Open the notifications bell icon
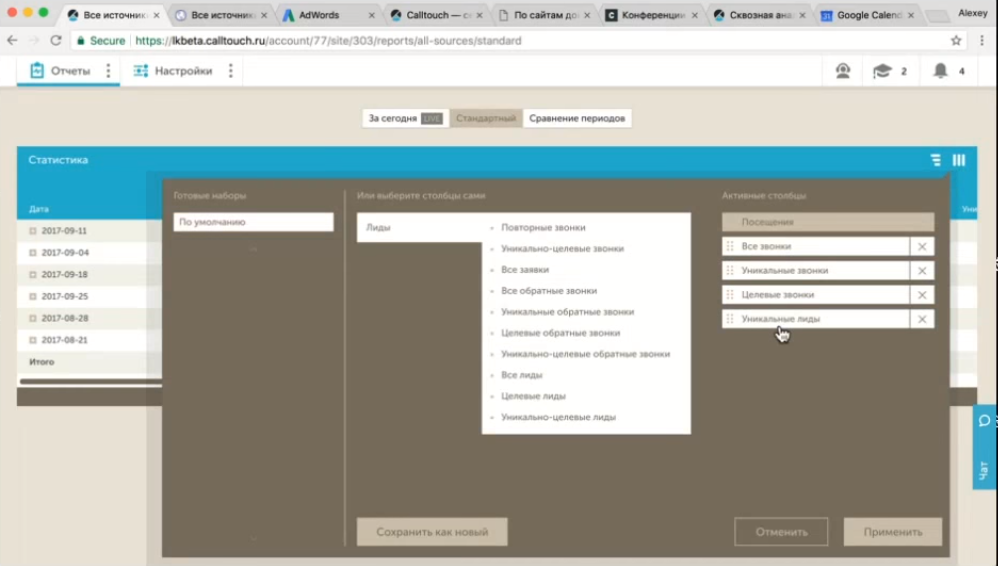998x566 pixels. (940, 71)
